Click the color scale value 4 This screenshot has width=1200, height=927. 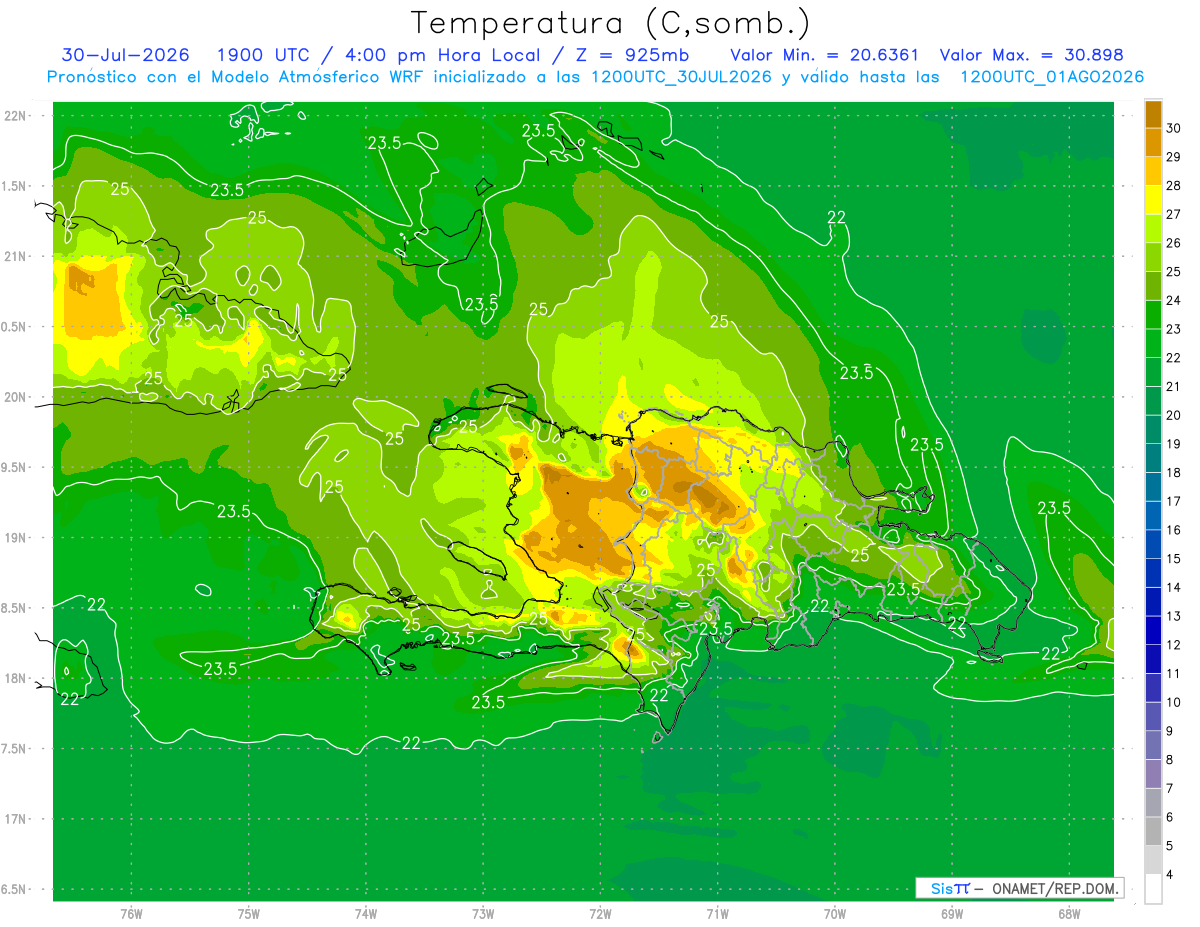pos(1172,875)
